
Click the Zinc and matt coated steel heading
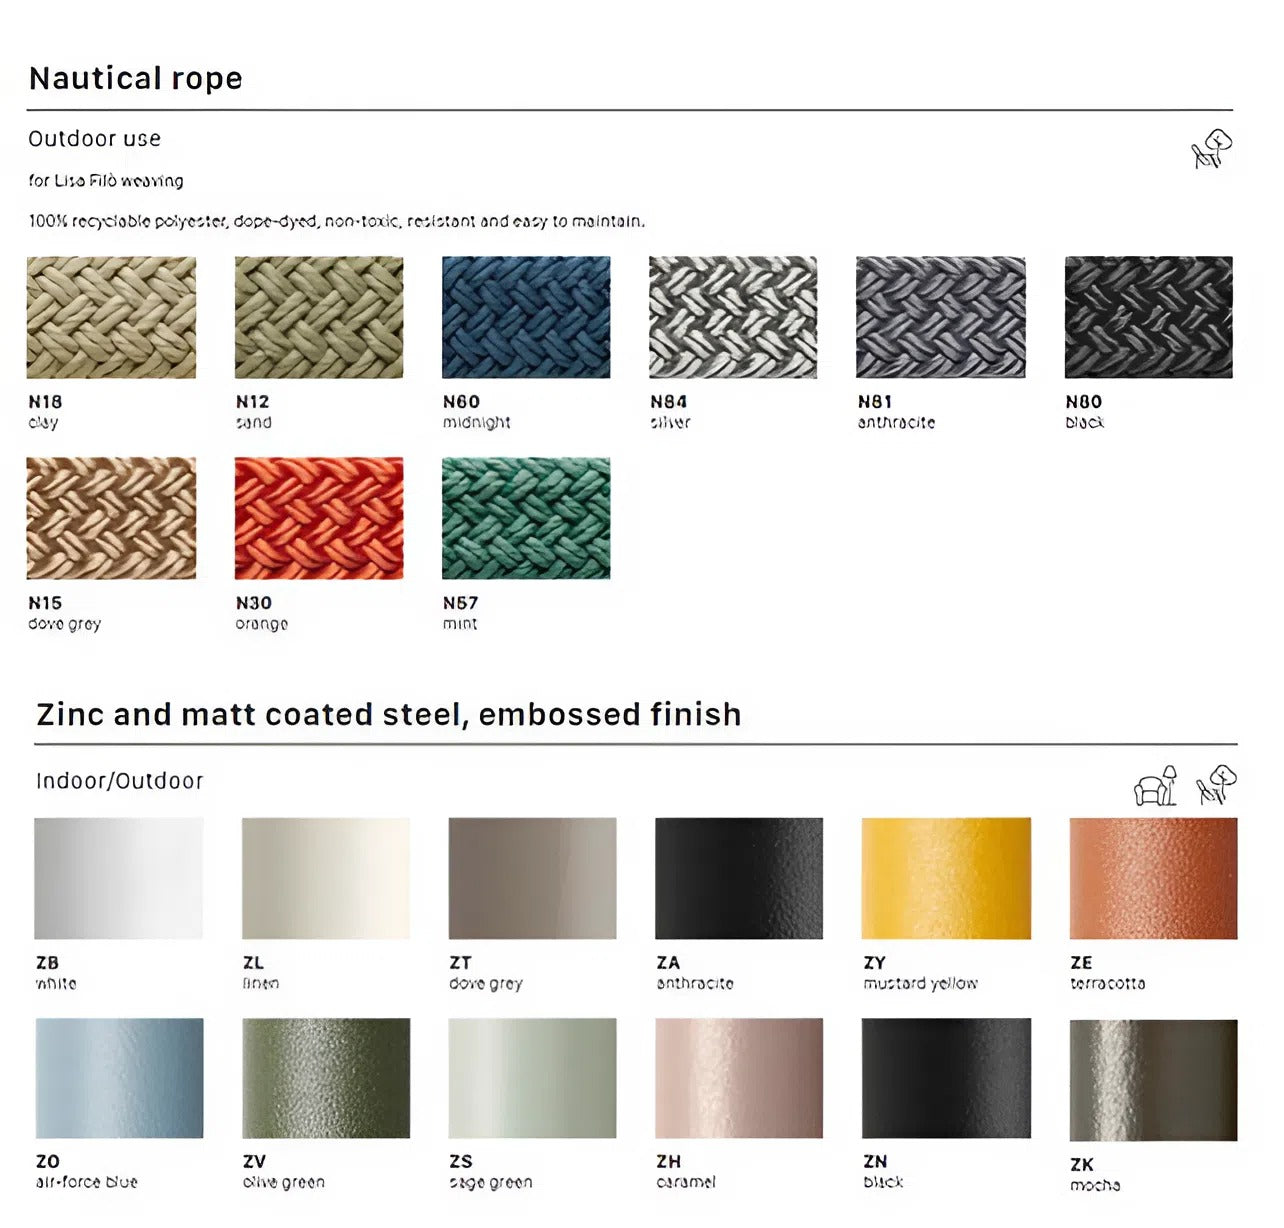pyautogui.click(x=389, y=714)
